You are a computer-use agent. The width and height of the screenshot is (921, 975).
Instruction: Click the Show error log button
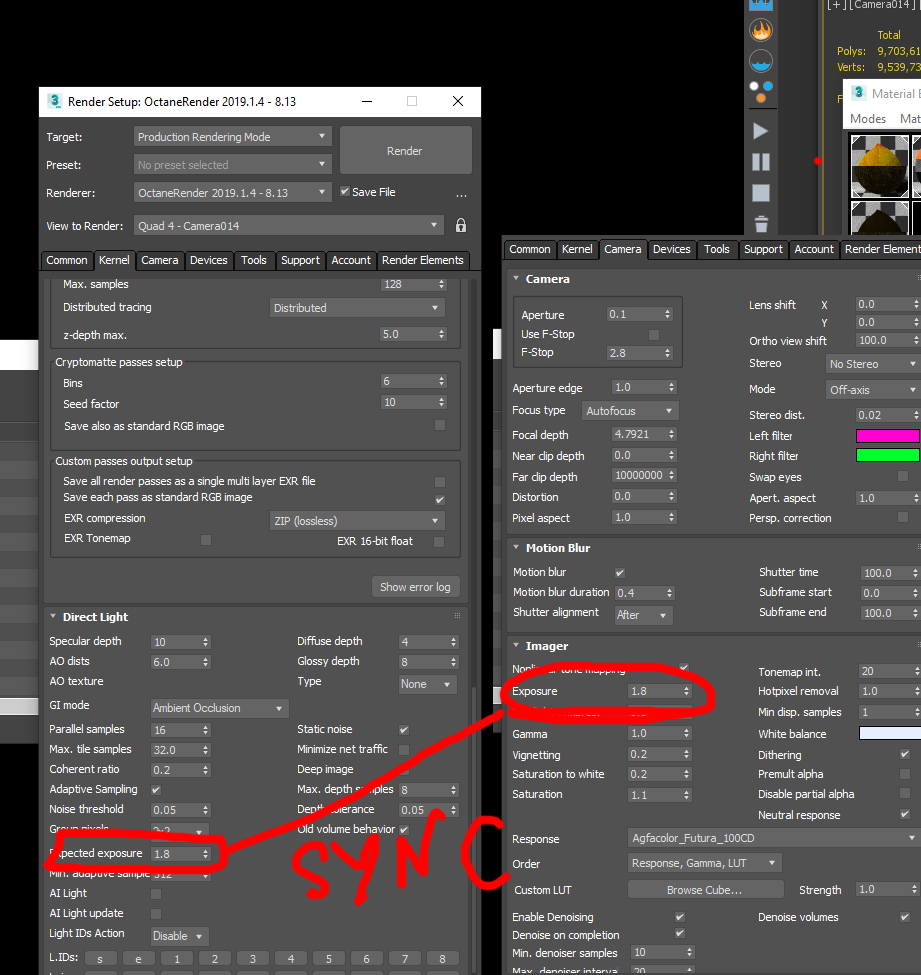tap(415, 587)
